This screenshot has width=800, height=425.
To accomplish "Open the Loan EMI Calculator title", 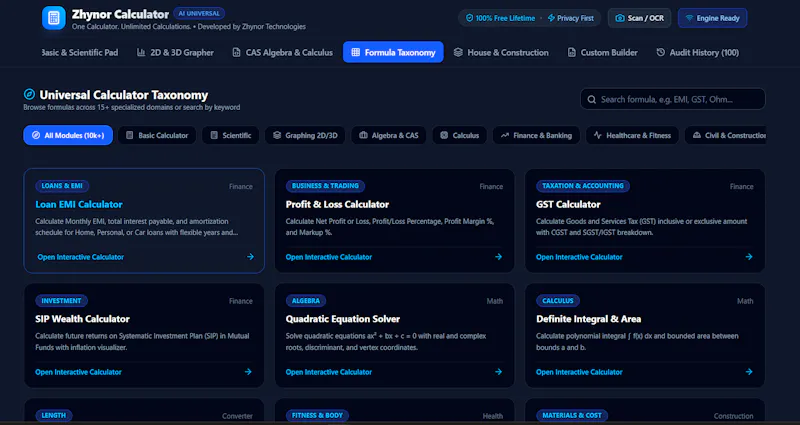I will [x=79, y=204].
